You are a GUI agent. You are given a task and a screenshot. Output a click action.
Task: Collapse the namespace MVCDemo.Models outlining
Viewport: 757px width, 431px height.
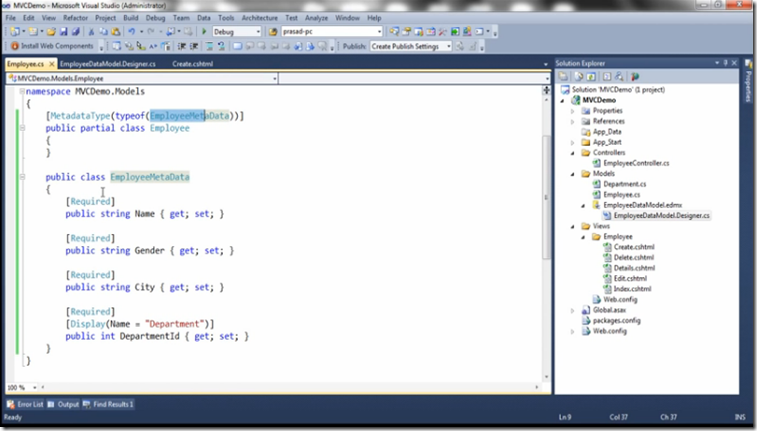(22, 91)
